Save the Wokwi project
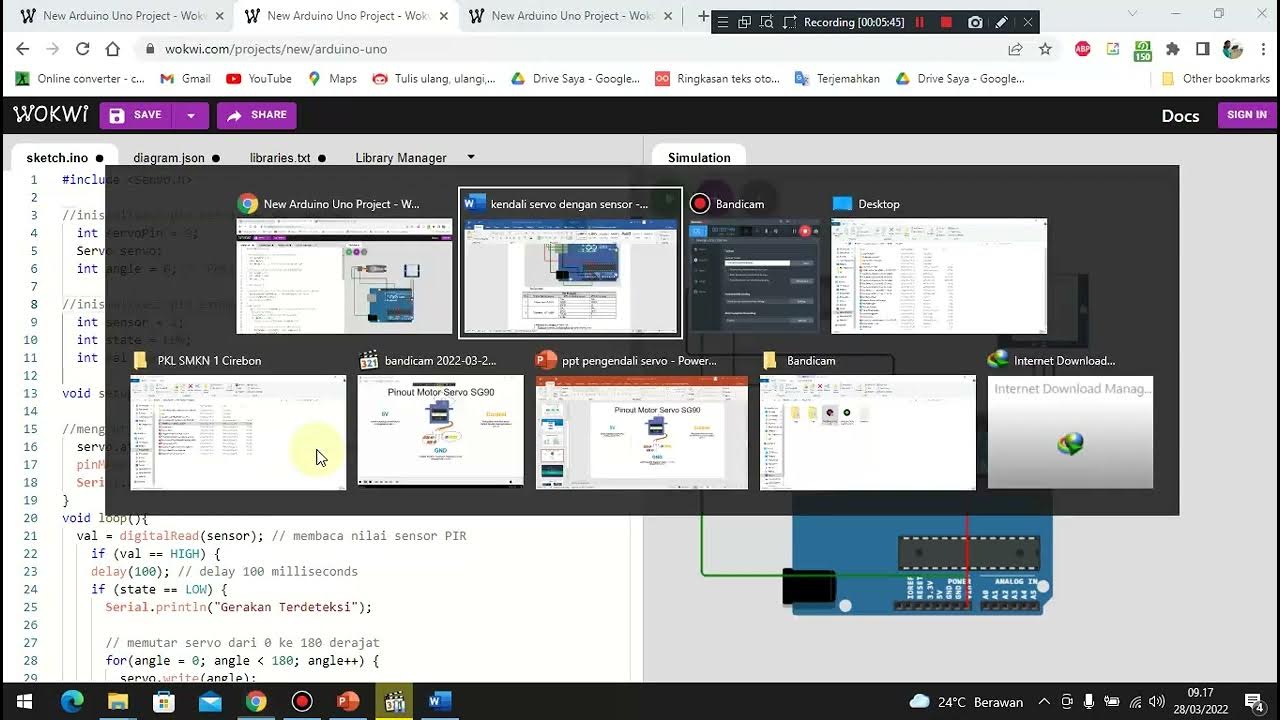This screenshot has height=720, width=1280. 135,115
